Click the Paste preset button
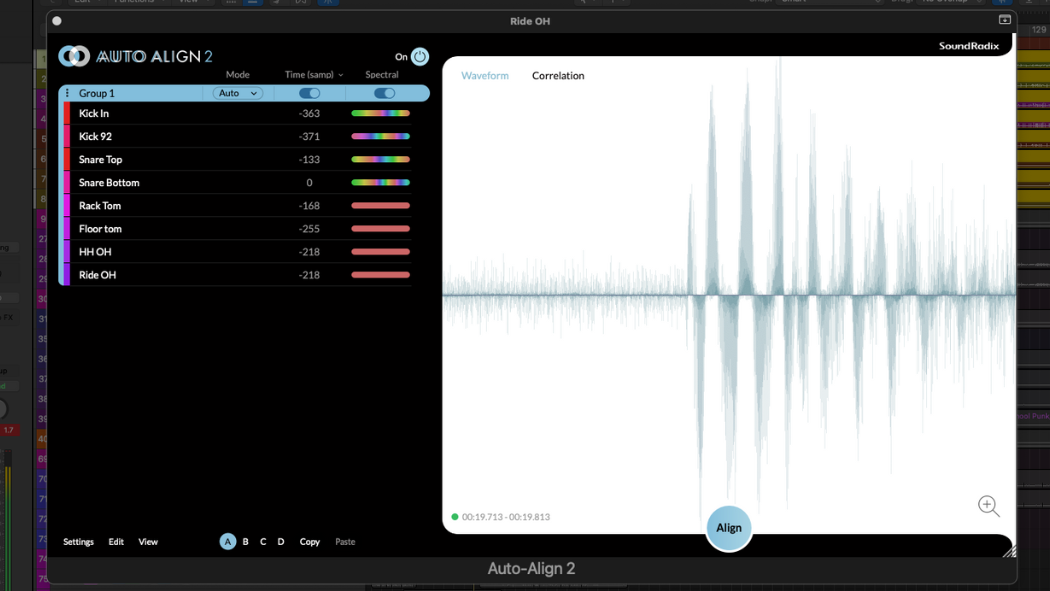The image size is (1050, 591). pos(345,541)
